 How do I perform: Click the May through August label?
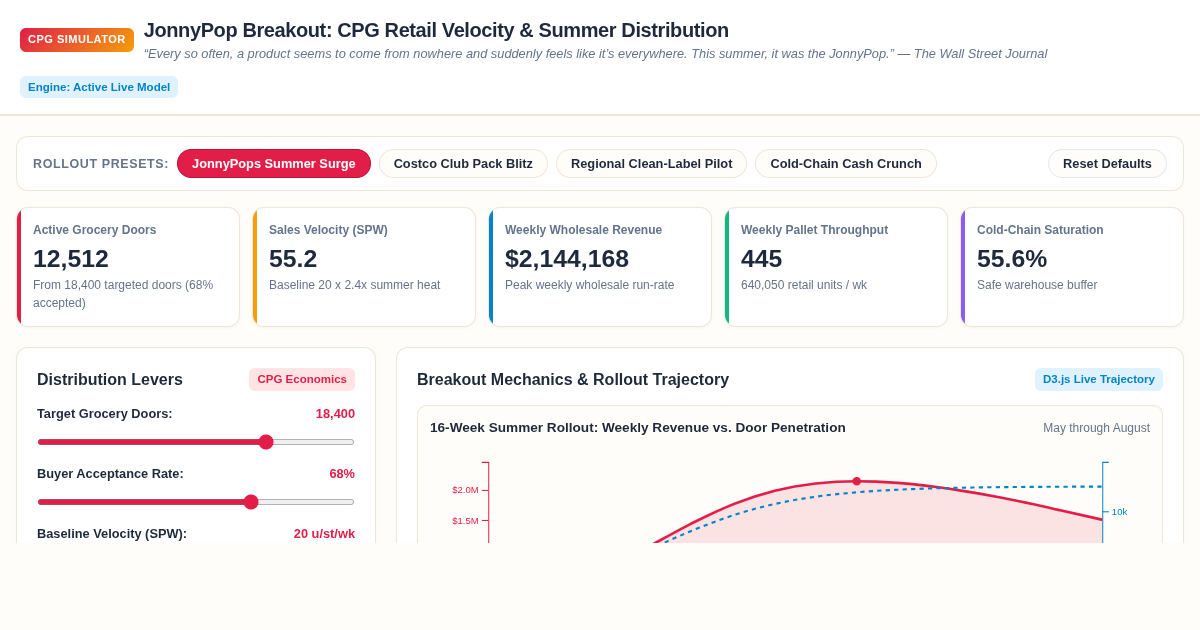[1096, 428]
